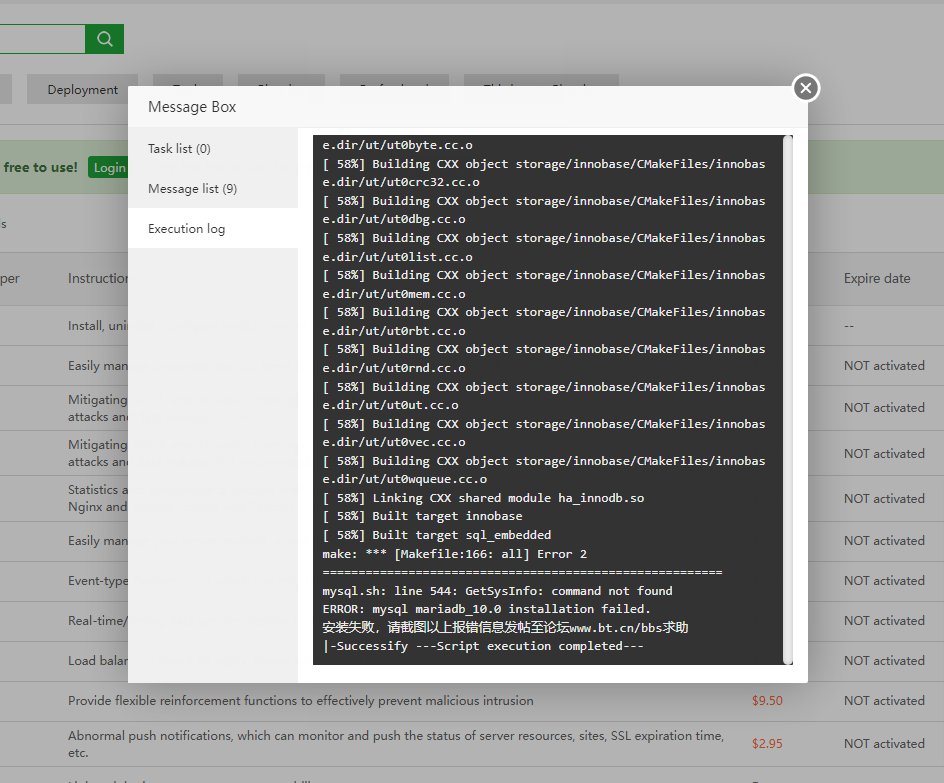Click the Expire date column header
The image size is (944, 783).
coord(876,278)
